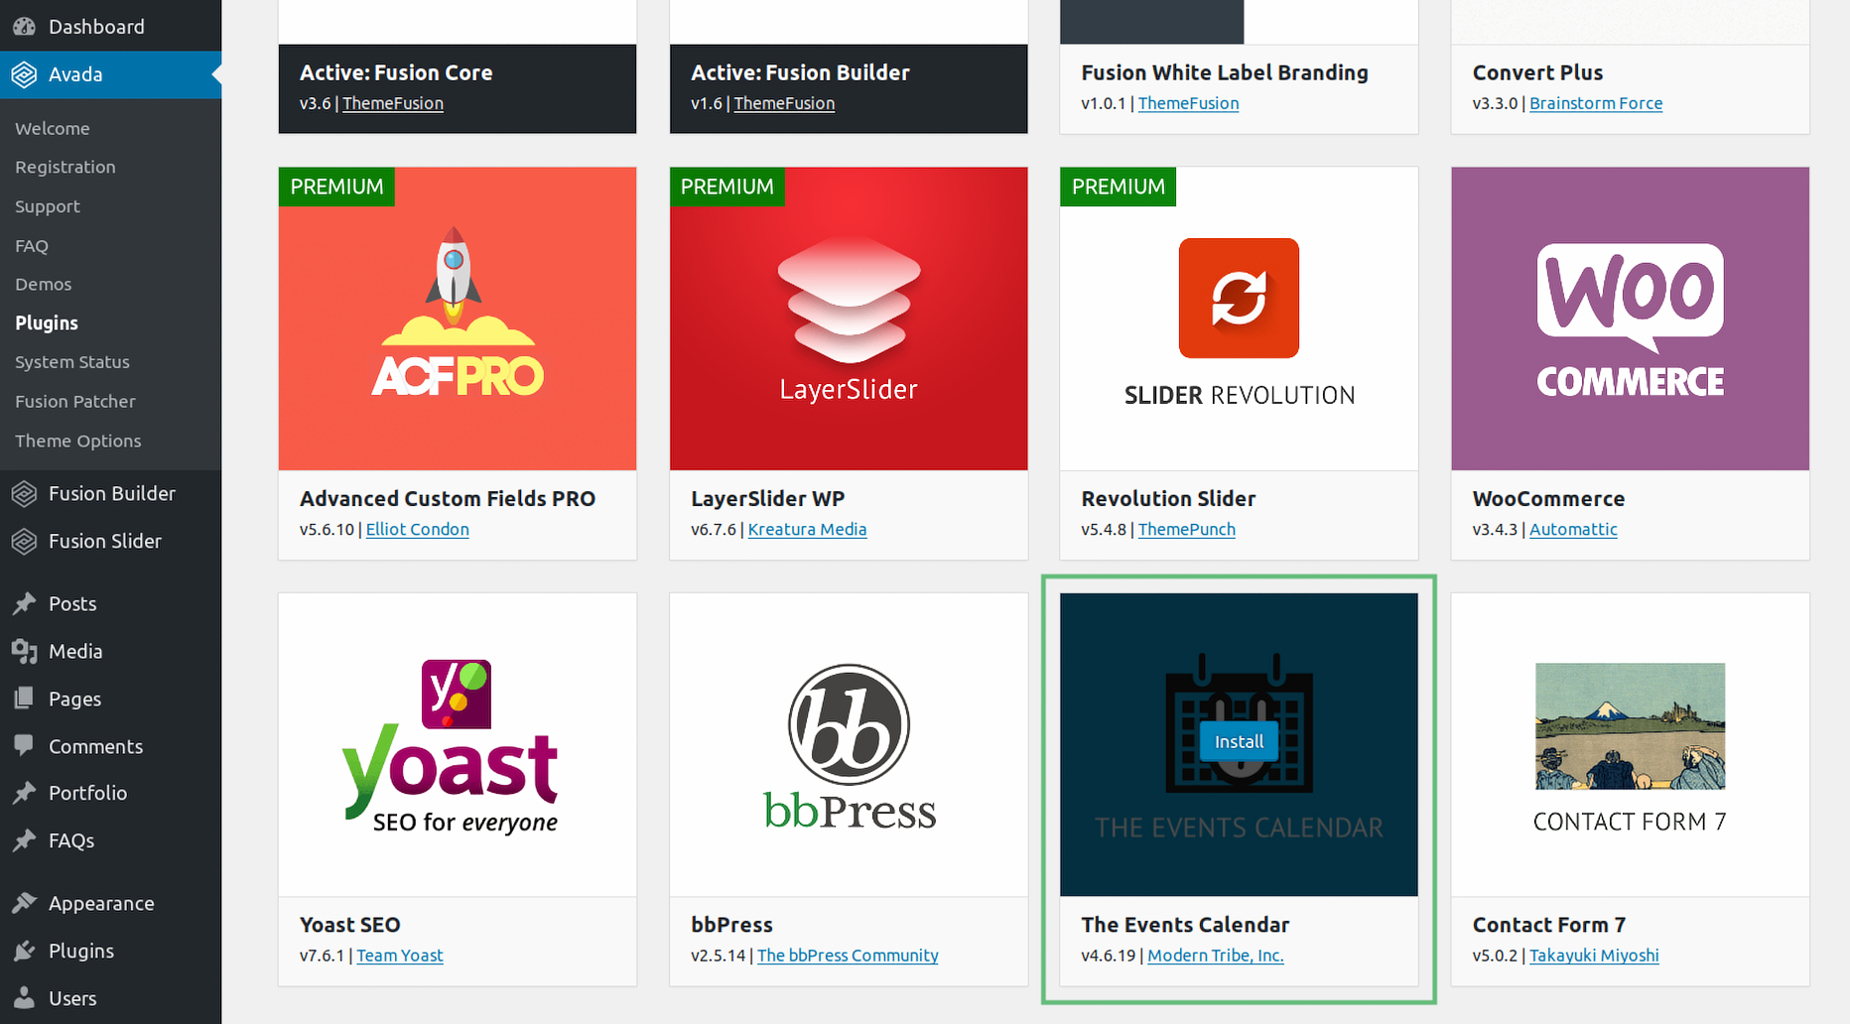Click the WooCommerce plugin title text
The width and height of the screenshot is (1850, 1024).
coord(1548,498)
